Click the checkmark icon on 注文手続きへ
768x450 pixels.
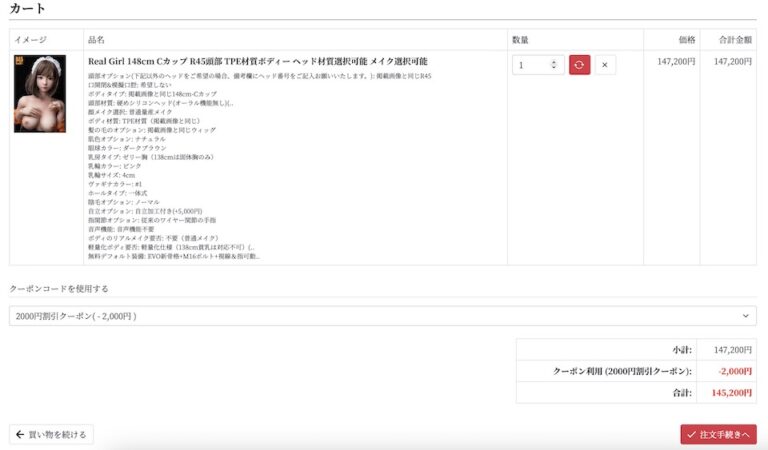coord(691,434)
